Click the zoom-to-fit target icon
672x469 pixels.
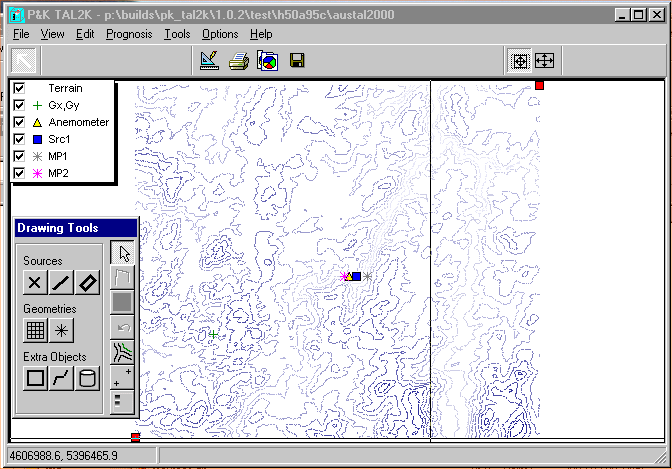click(x=519, y=60)
